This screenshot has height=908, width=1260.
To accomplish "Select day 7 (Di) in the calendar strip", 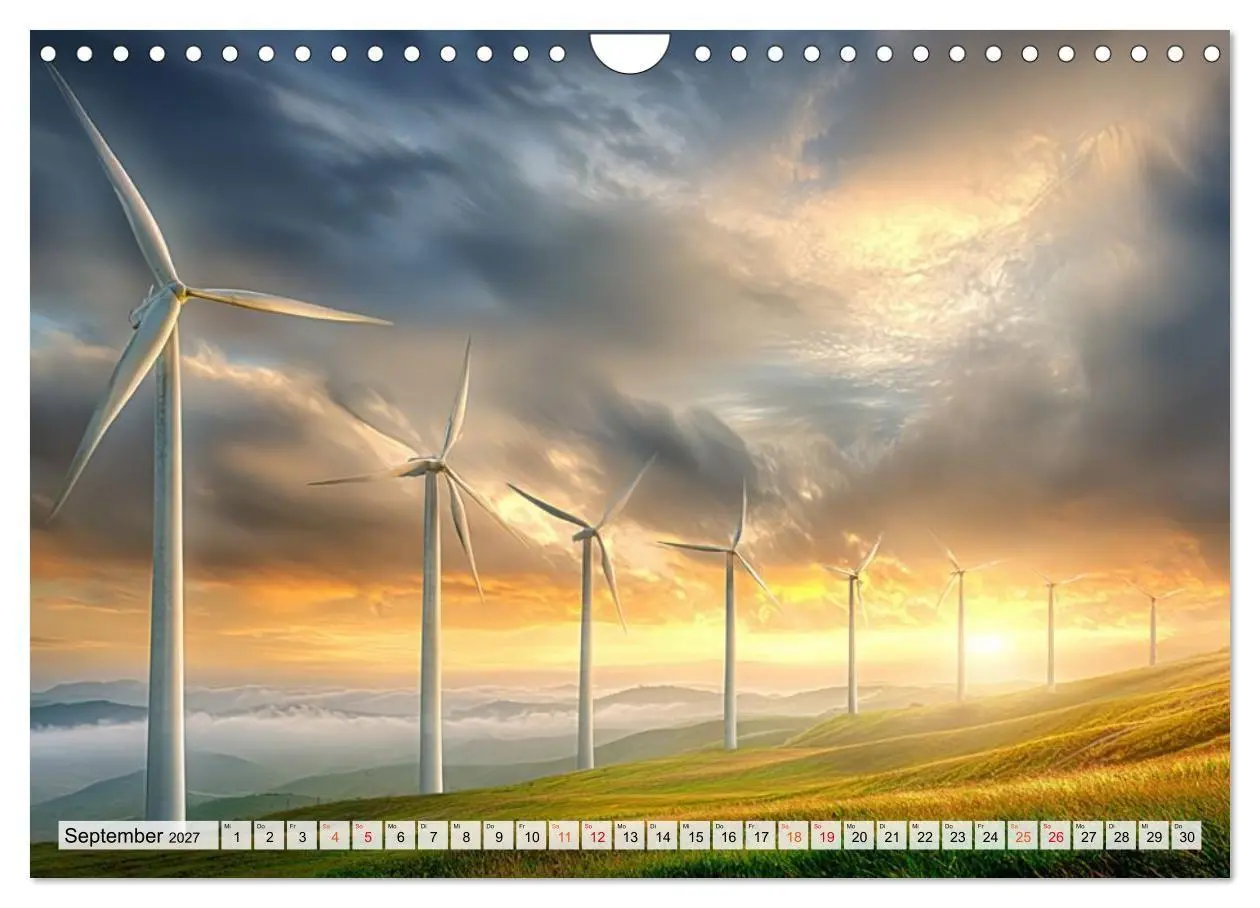I will click(433, 836).
